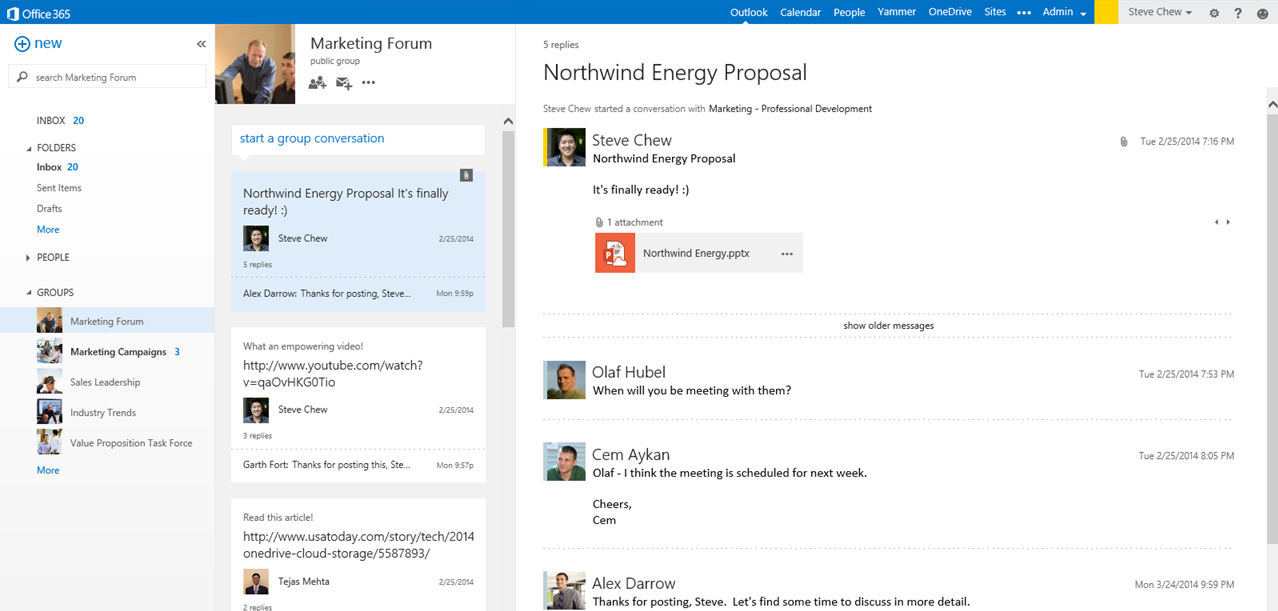Collapse the left navigation pane chevron
1278x611 pixels.
point(201,44)
